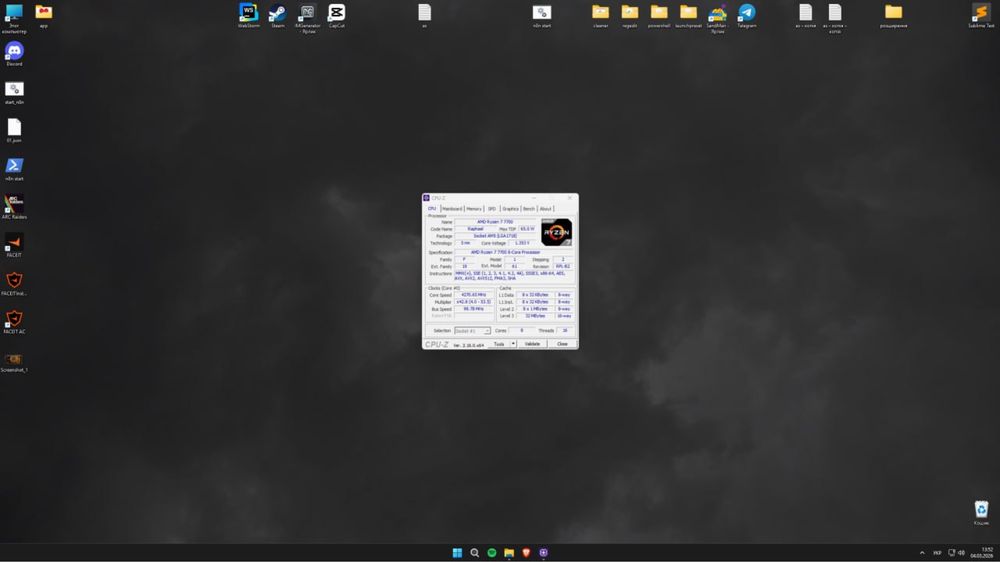Select the FACEIT AC desktop icon
Viewport: 1000px width, 562px height.
click(x=14, y=322)
